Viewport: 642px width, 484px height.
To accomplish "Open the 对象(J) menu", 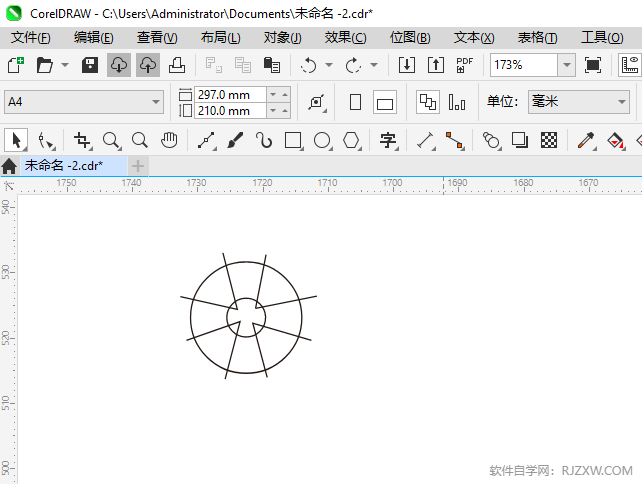I will 283,38.
